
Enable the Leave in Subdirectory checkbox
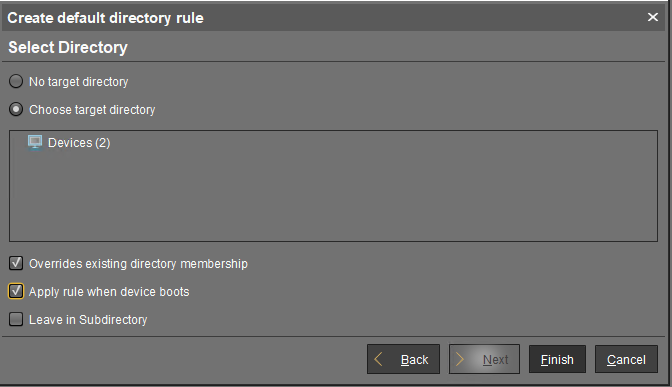point(16,319)
